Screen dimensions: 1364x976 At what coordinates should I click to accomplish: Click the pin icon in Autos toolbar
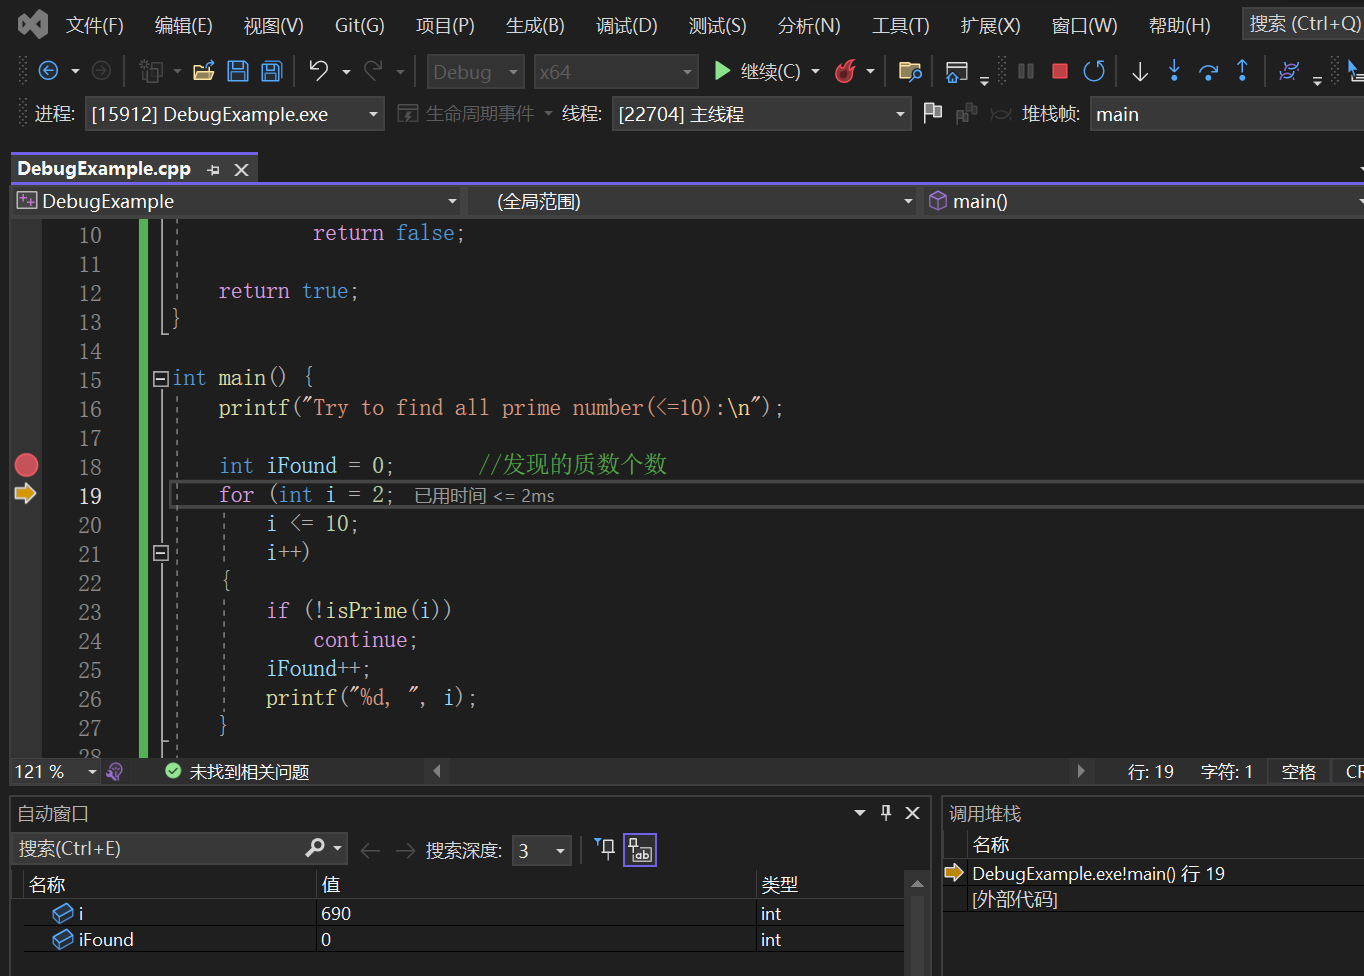pos(605,849)
